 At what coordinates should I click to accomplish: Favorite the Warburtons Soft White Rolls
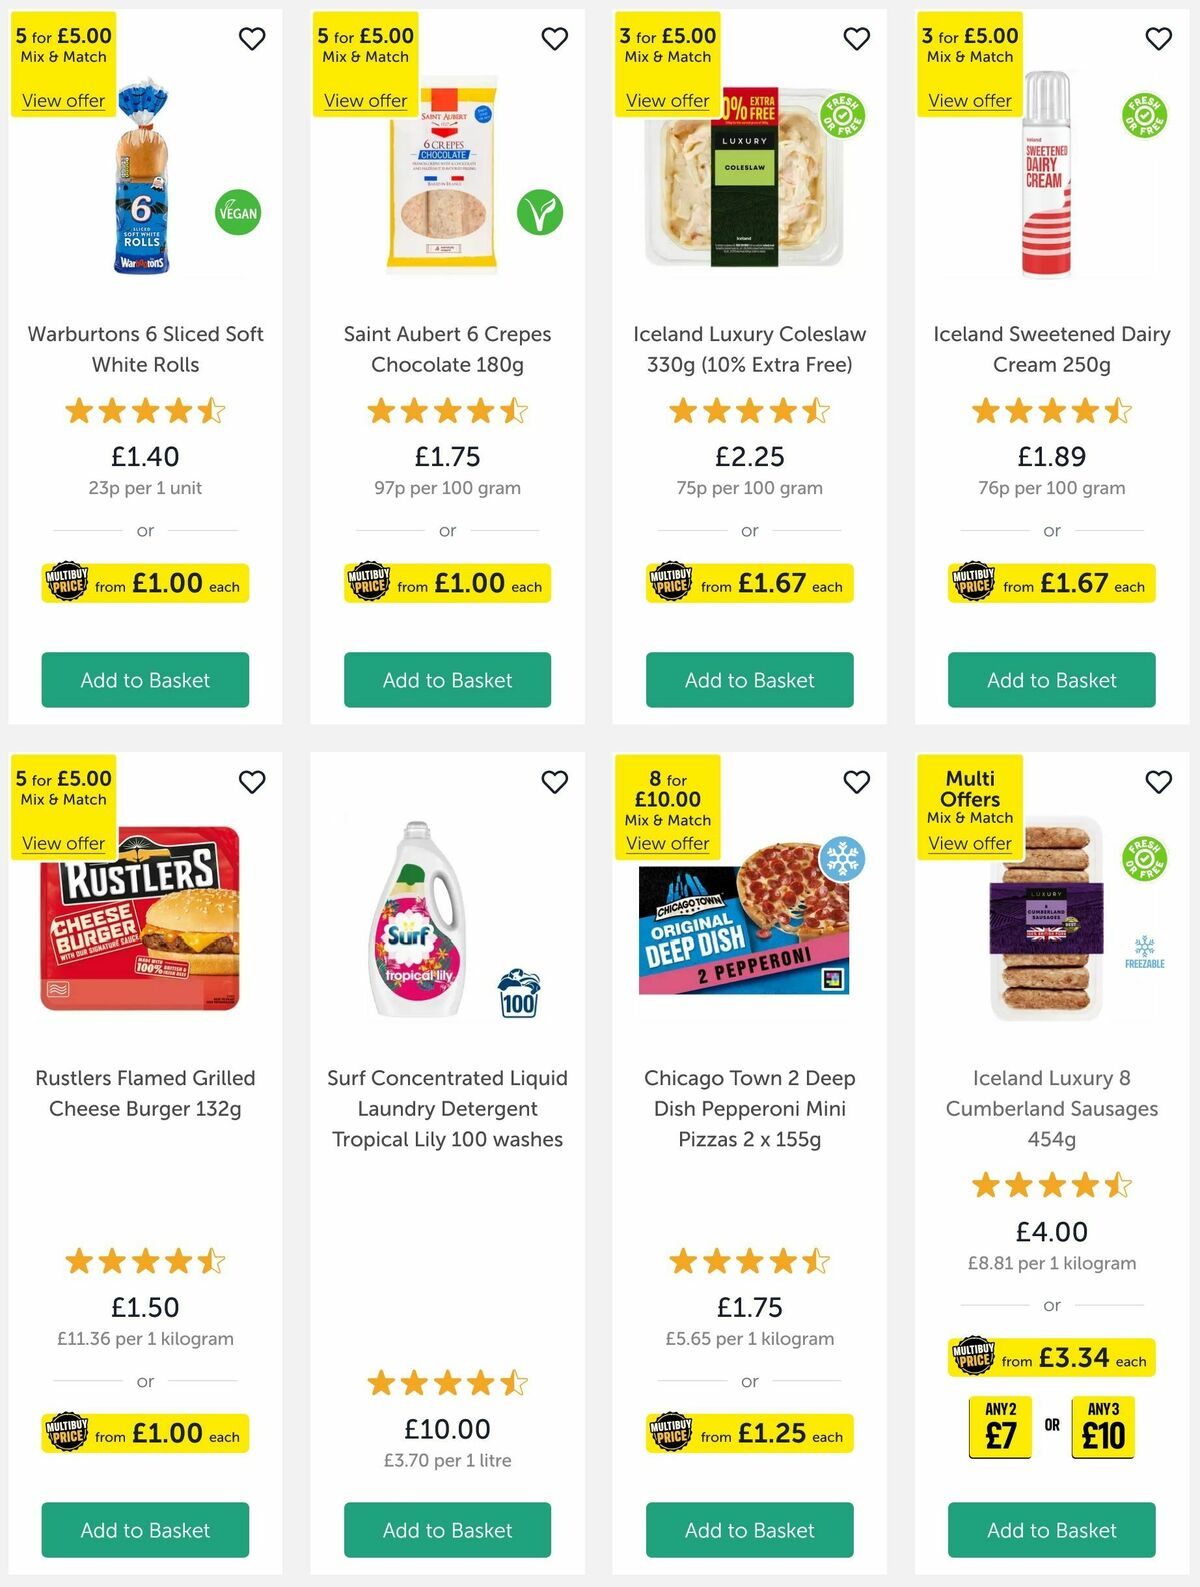(x=252, y=38)
